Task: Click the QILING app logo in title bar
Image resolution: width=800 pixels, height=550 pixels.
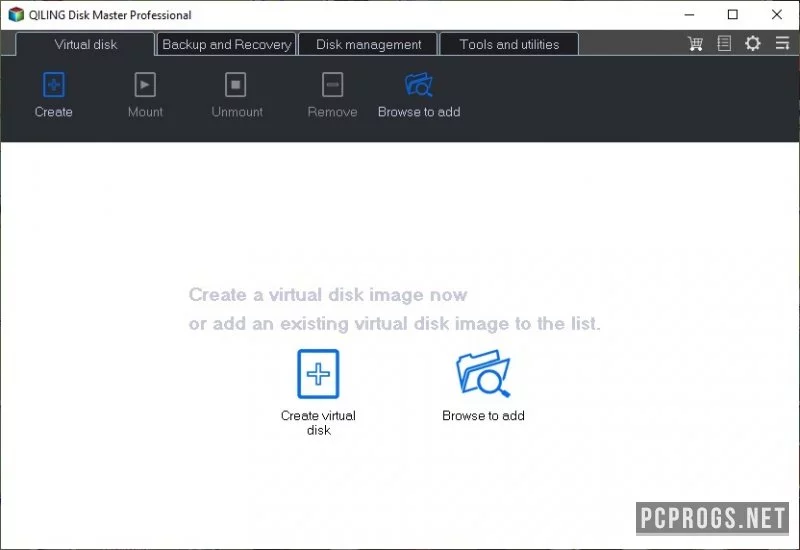Action: tap(16, 15)
